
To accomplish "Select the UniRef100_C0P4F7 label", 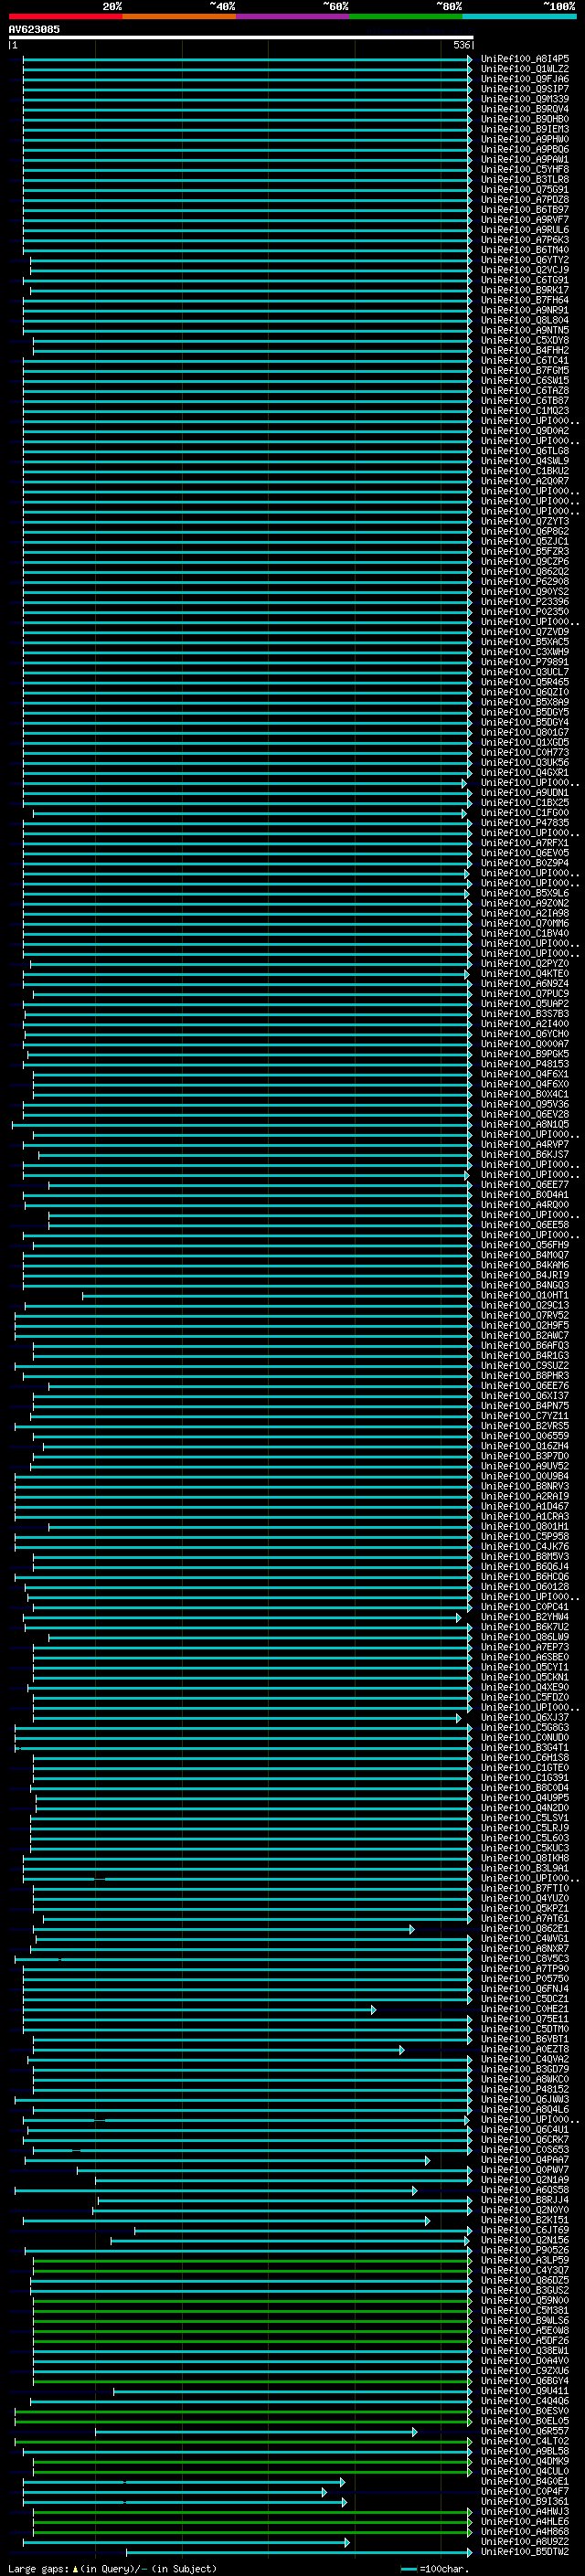I will tap(525, 2491).
